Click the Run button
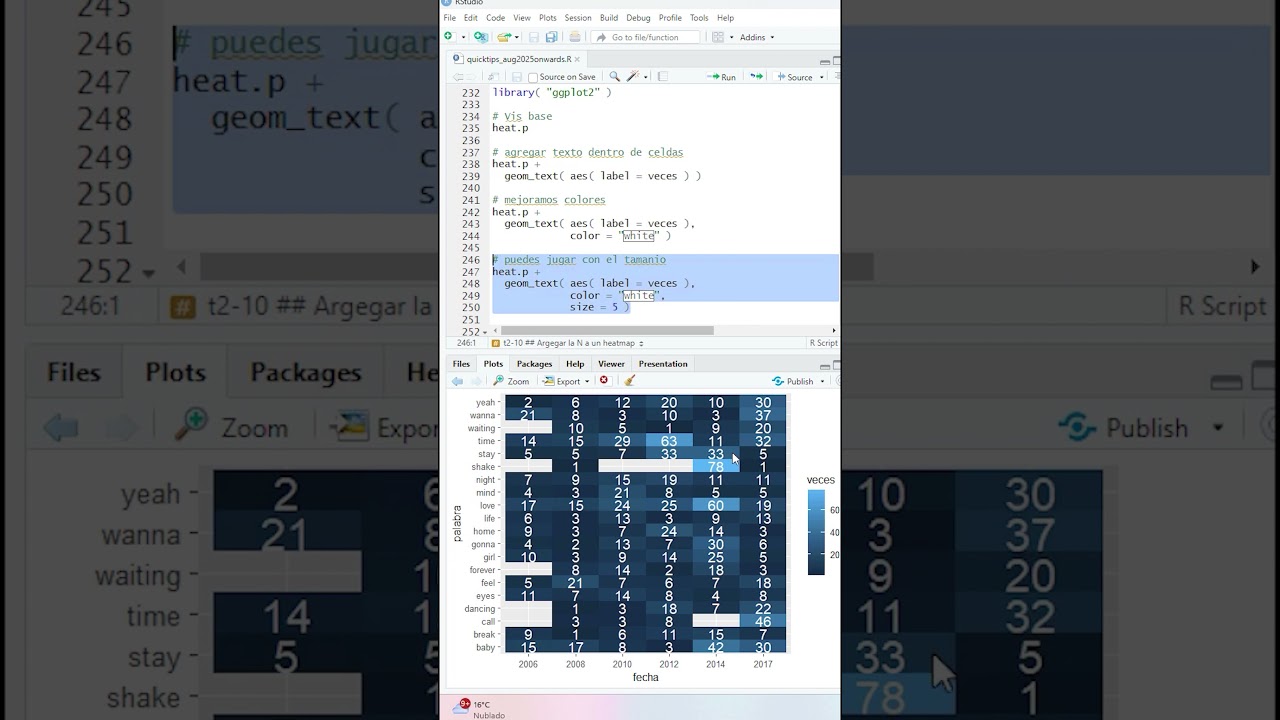This screenshot has width=1280, height=720. [721, 77]
